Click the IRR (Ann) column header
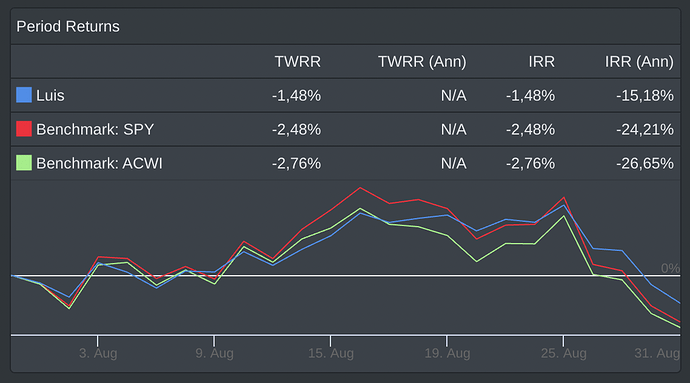Screen dimensions: 690x383 [x=639, y=62]
